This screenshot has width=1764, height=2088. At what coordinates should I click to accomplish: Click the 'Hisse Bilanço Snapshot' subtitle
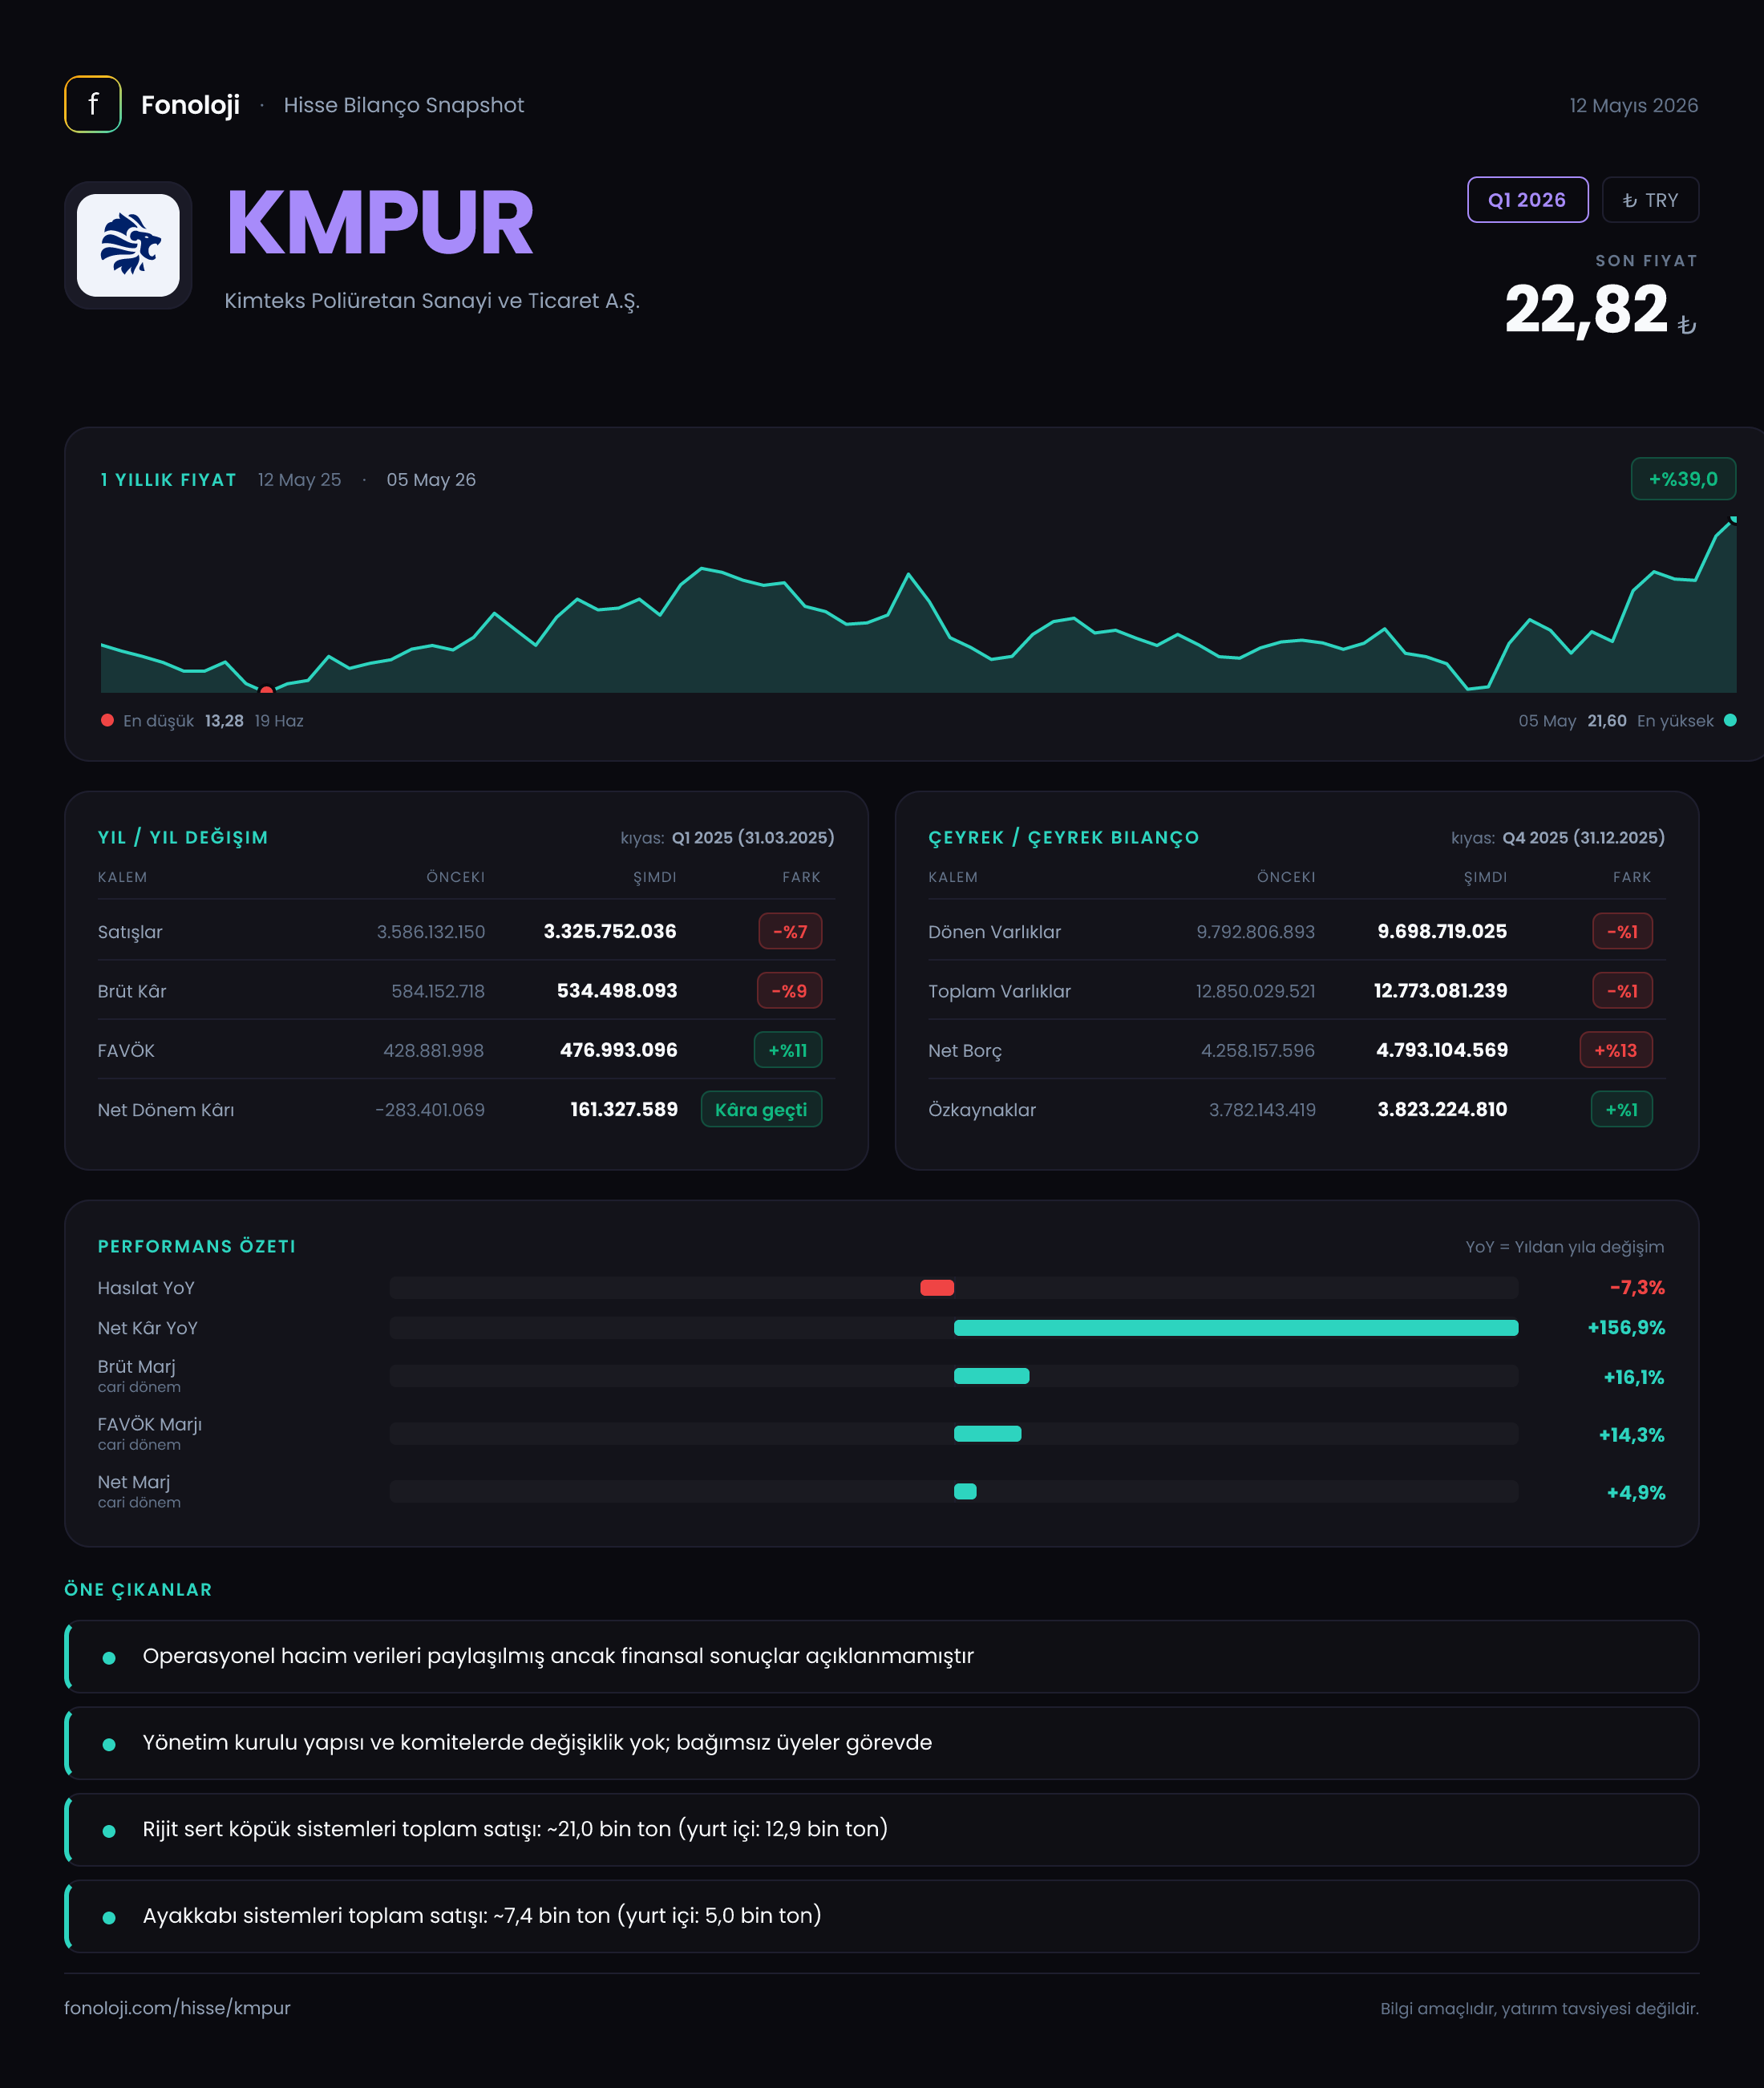click(x=403, y=105)
